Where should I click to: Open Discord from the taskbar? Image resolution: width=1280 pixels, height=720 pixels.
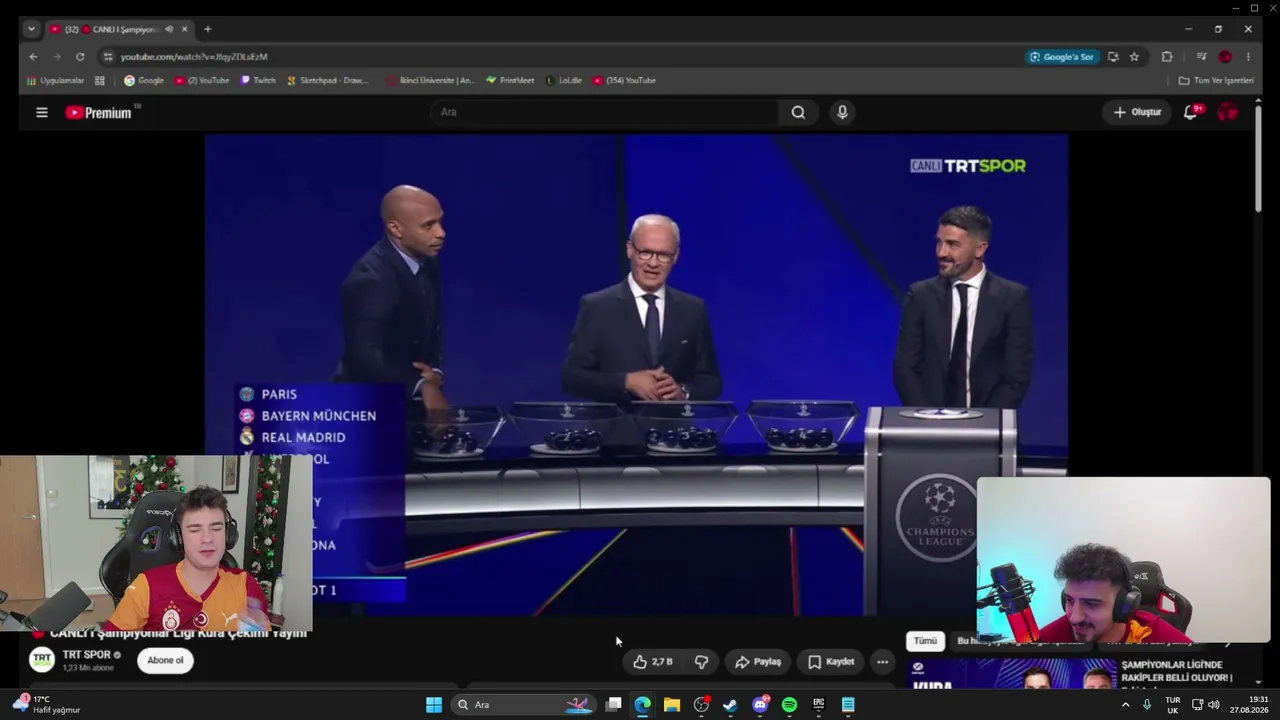760,705
